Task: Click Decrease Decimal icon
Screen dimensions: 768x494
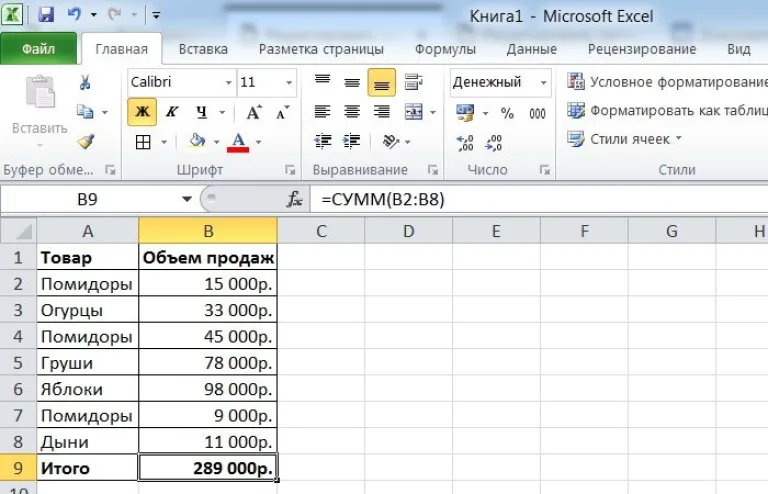Action: 494,142
